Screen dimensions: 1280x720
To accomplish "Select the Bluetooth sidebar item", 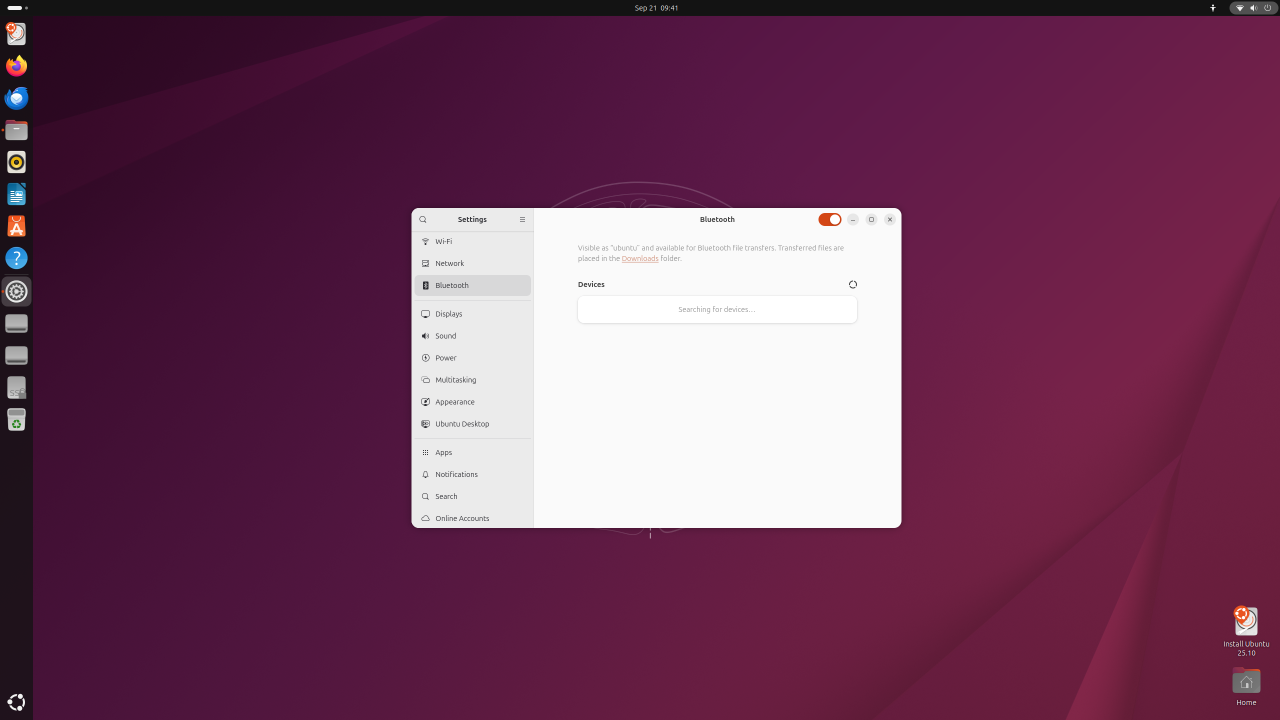I will [x=472, y=285].
